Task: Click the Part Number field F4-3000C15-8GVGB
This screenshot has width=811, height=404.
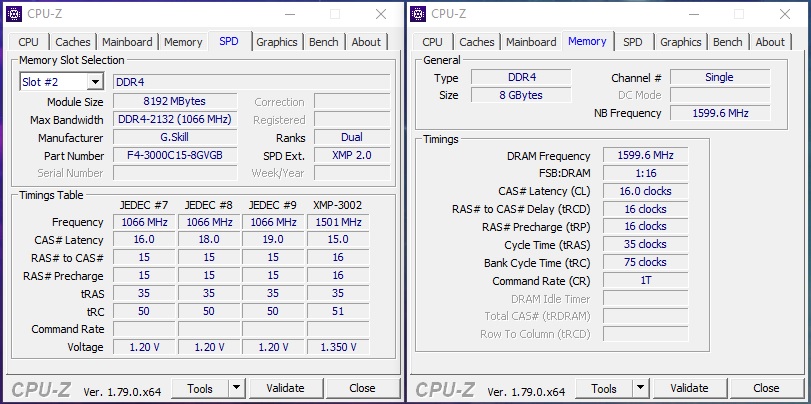Action: 174,156
